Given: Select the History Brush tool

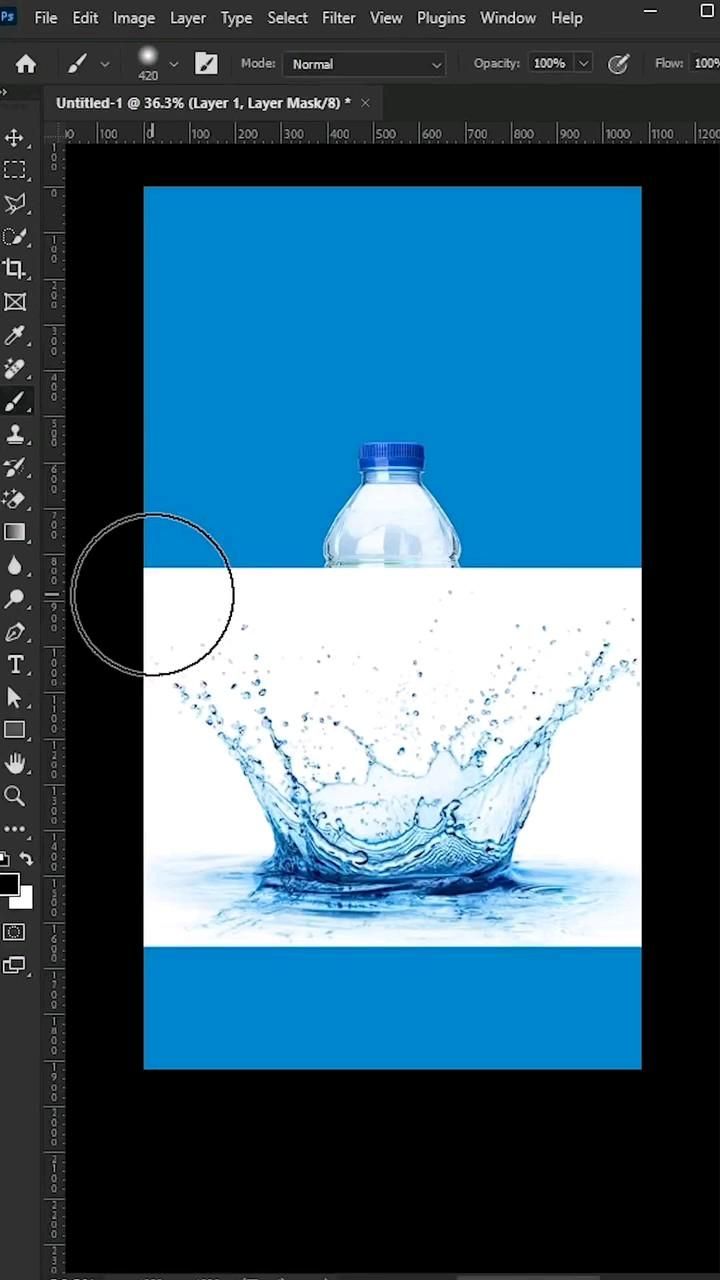Looking at the screenshot, I should 15,467.
